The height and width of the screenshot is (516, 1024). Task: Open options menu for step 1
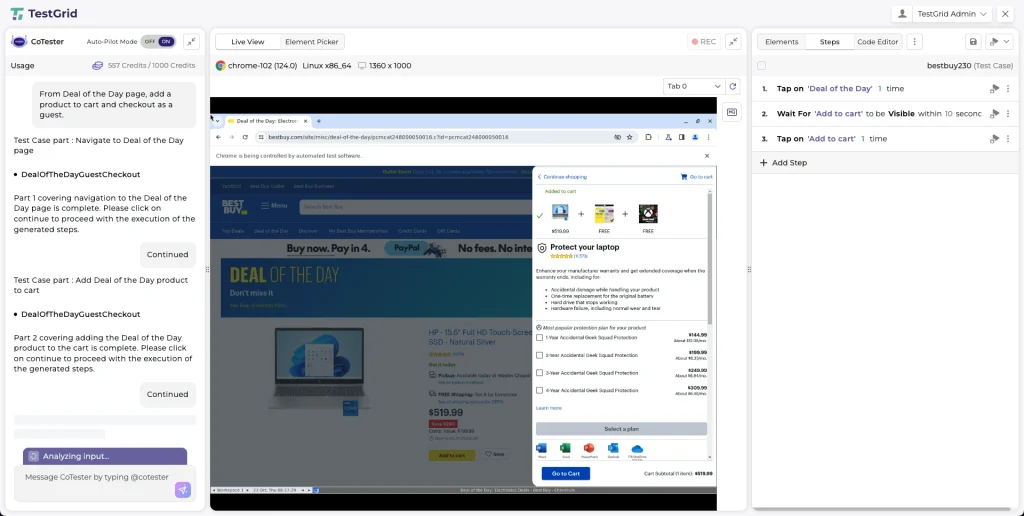pyautogui.click(x=1008, y=89)
